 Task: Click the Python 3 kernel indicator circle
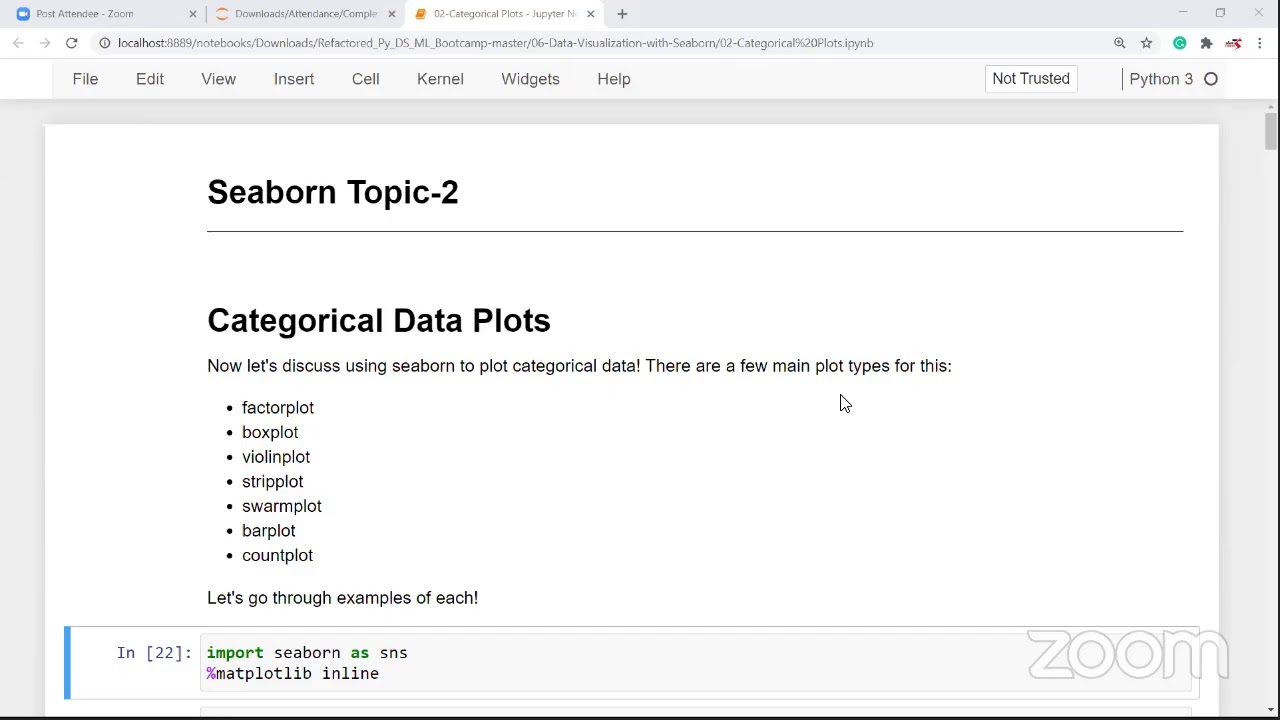click(1211, 79)
